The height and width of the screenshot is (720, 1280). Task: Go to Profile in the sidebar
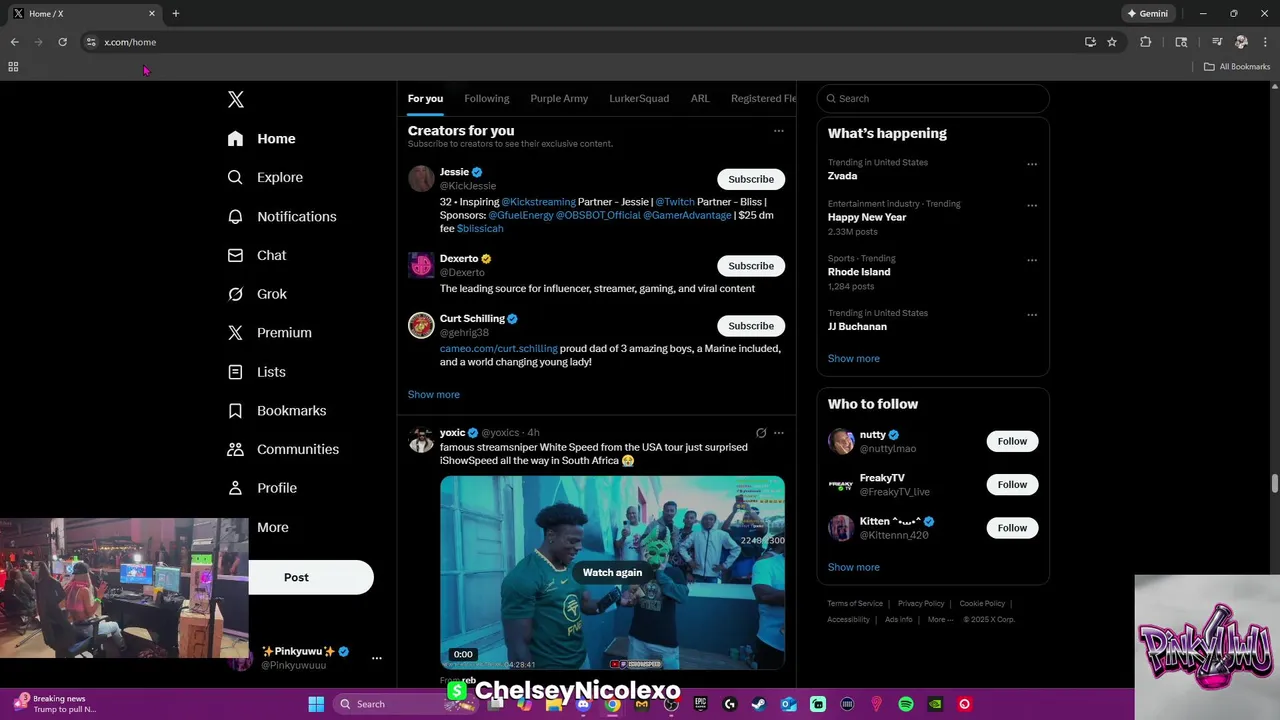(x=262, y=488)
